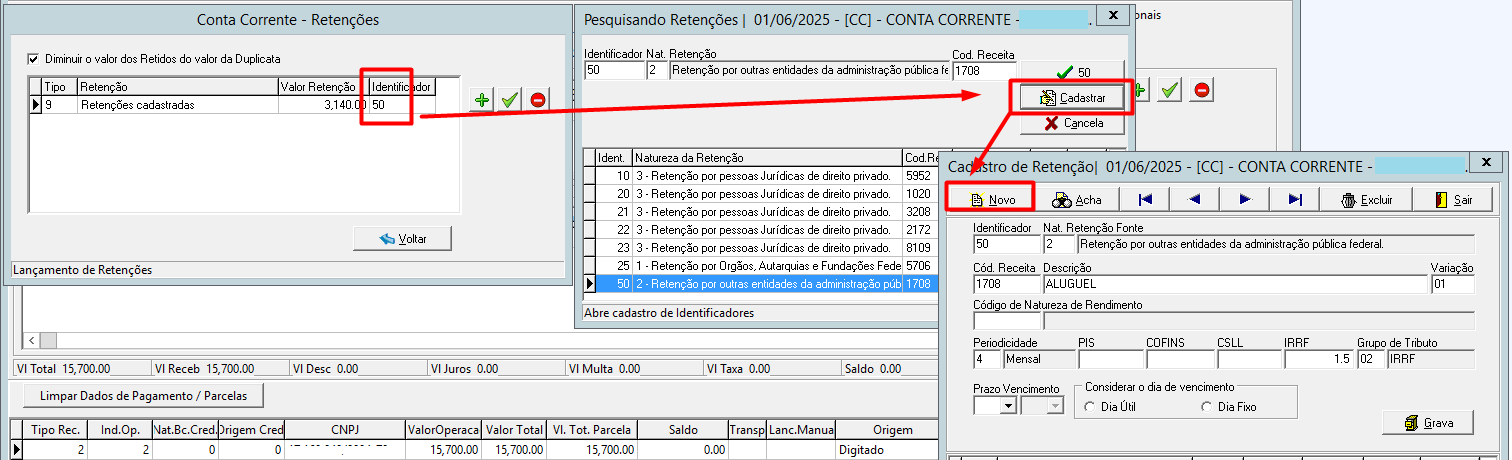Click Natureza da Retenção column header

767,158
